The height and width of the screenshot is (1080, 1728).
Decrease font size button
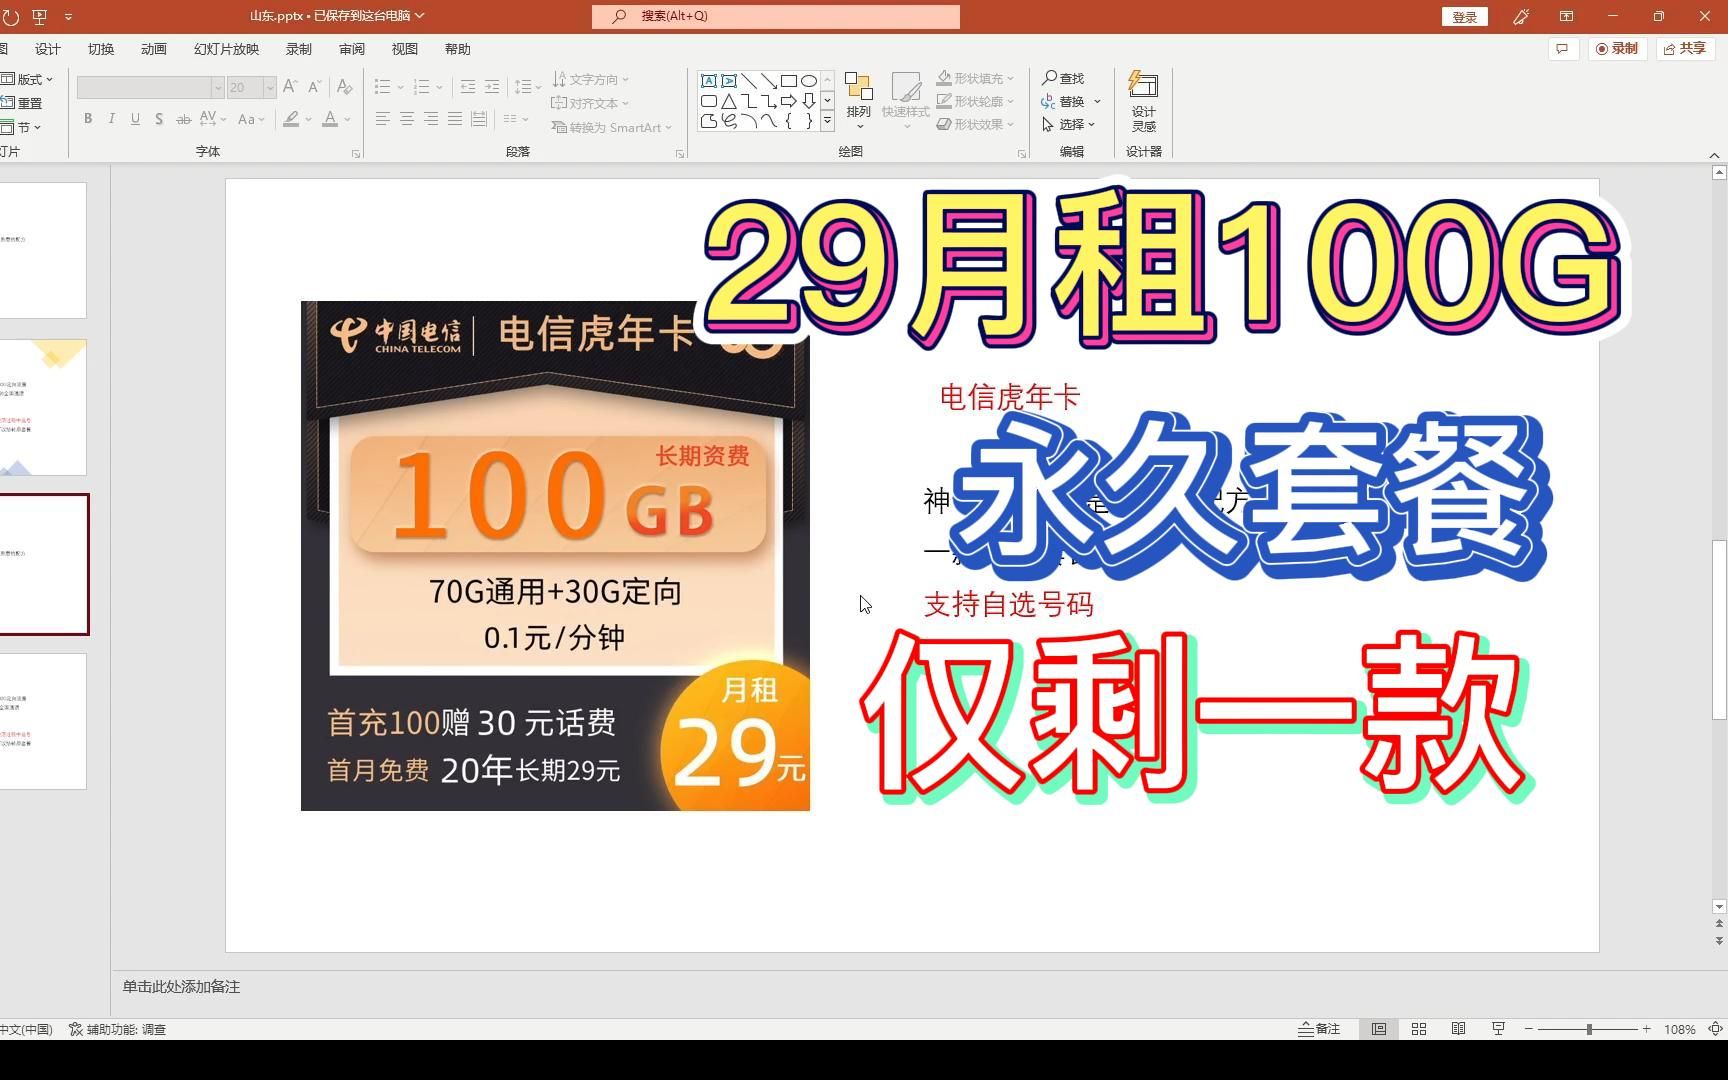314,87
